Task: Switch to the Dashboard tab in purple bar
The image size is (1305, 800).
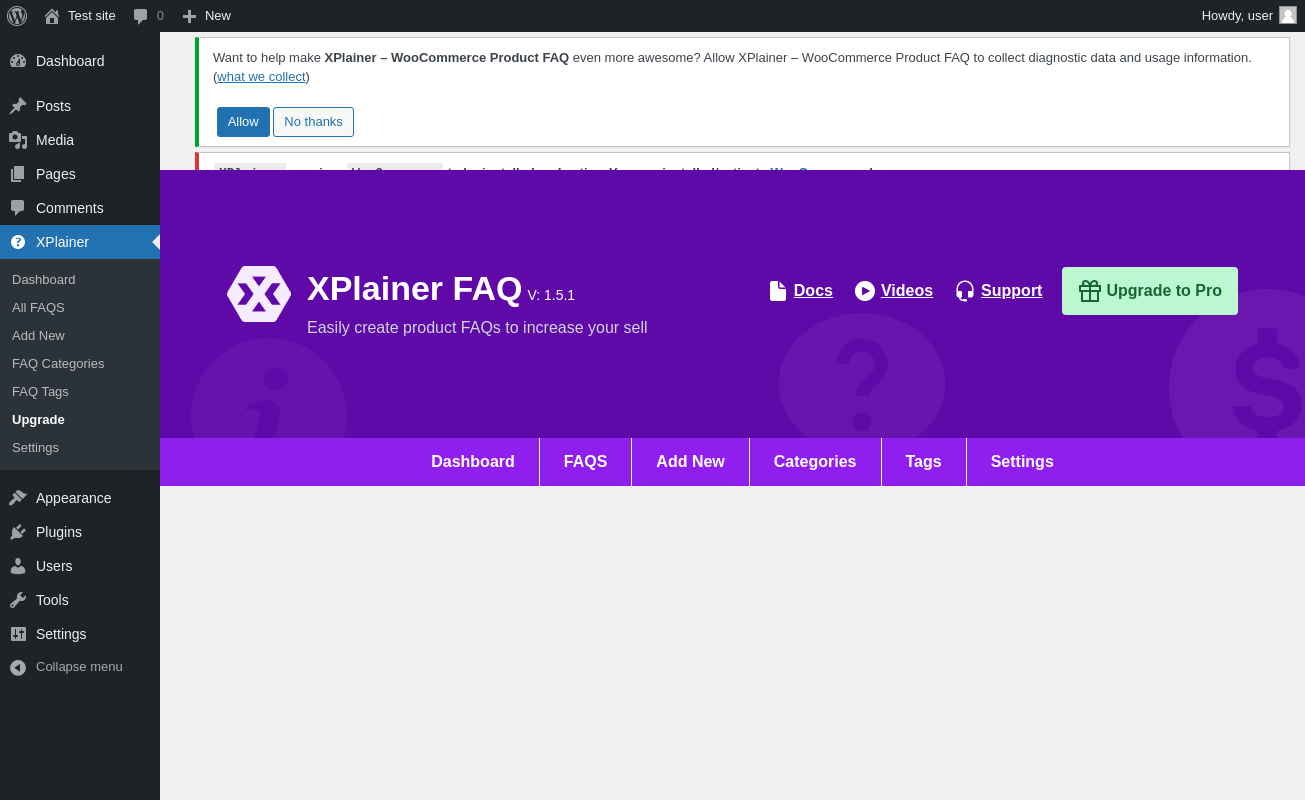Action: coord(473,462)
